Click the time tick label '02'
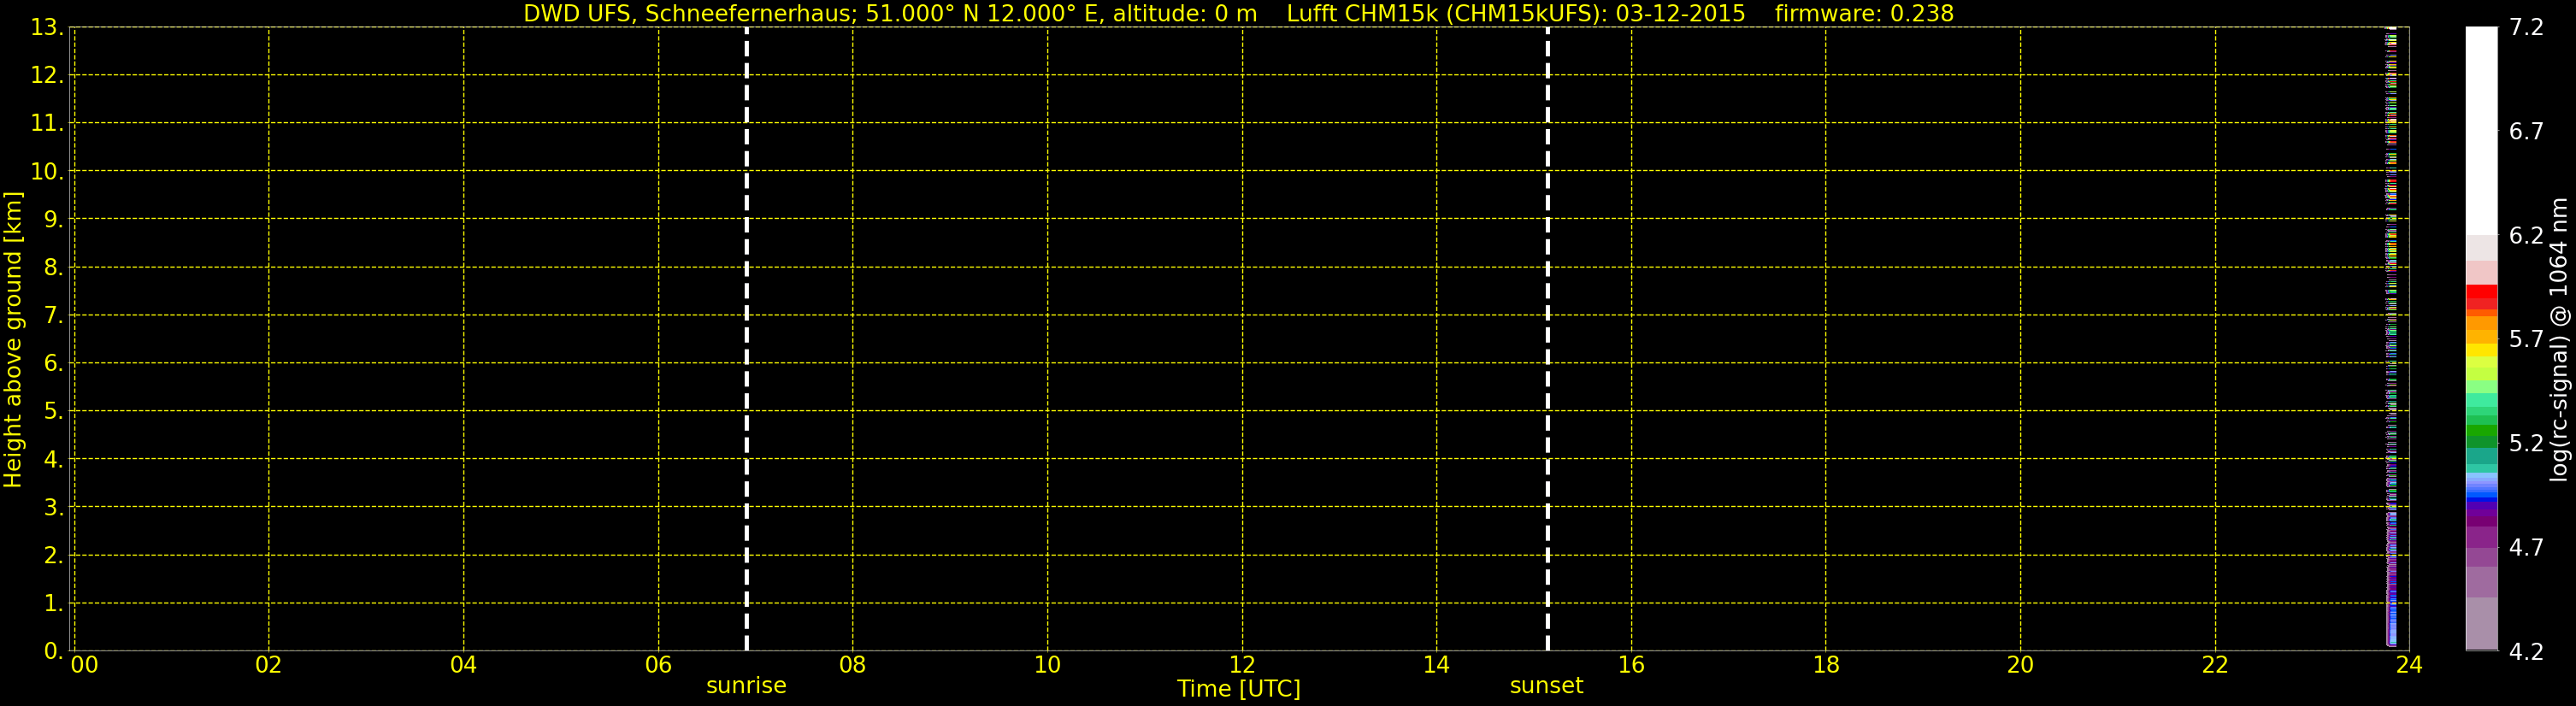This screenshot has width=2576, height=706. (269, 665)
